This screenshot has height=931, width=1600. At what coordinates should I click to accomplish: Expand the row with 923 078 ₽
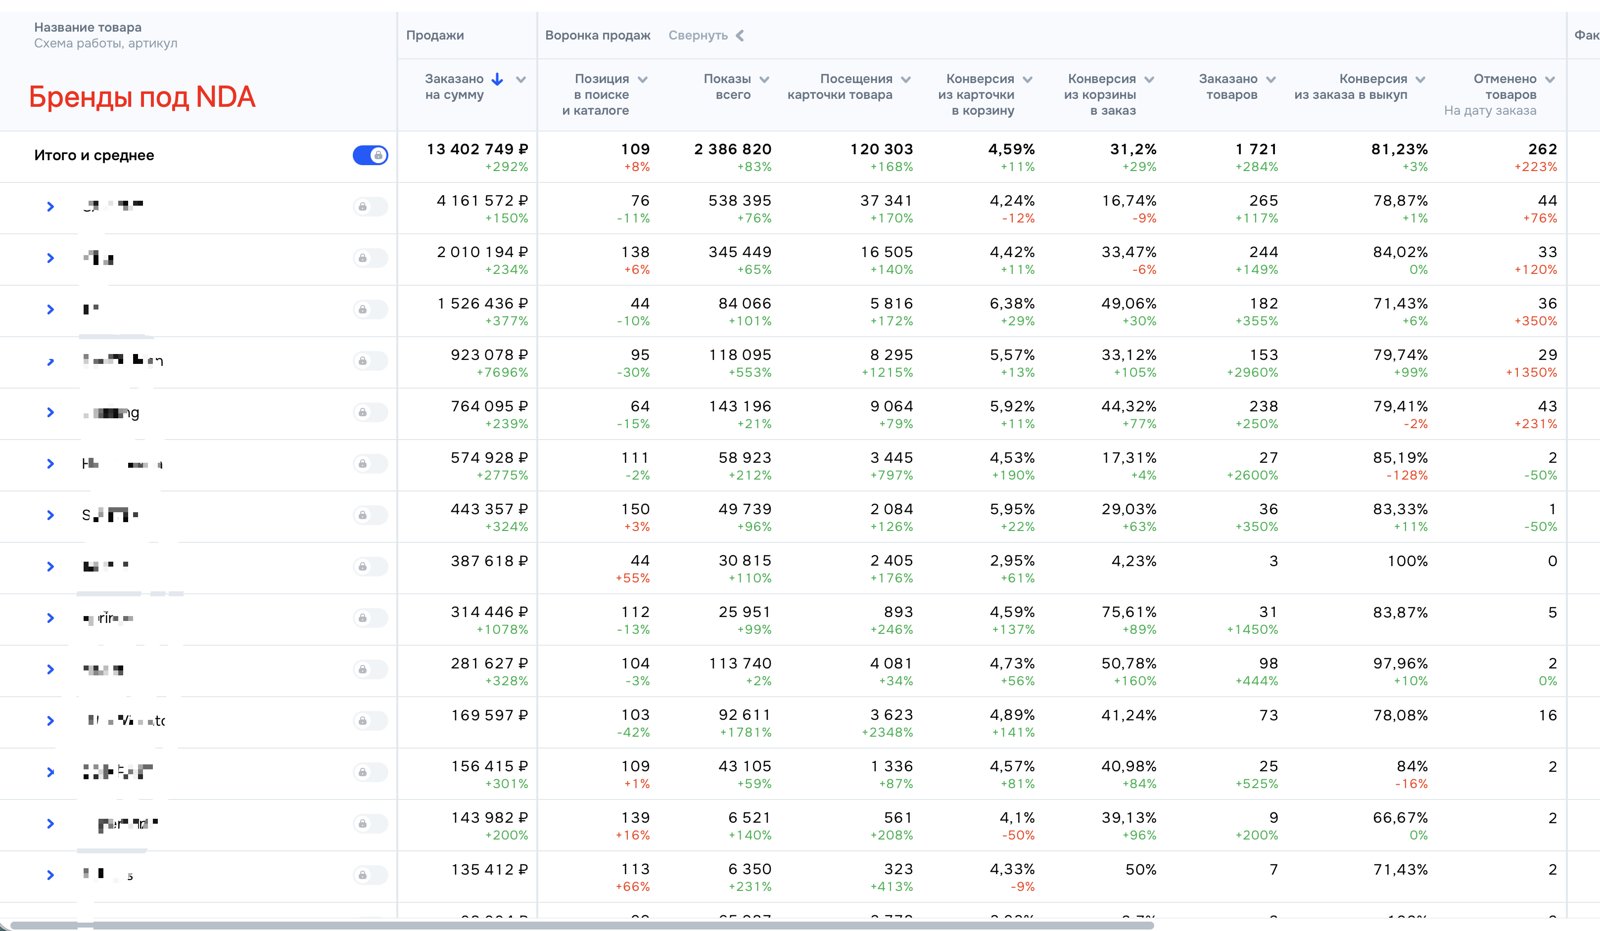pos(50,361)
